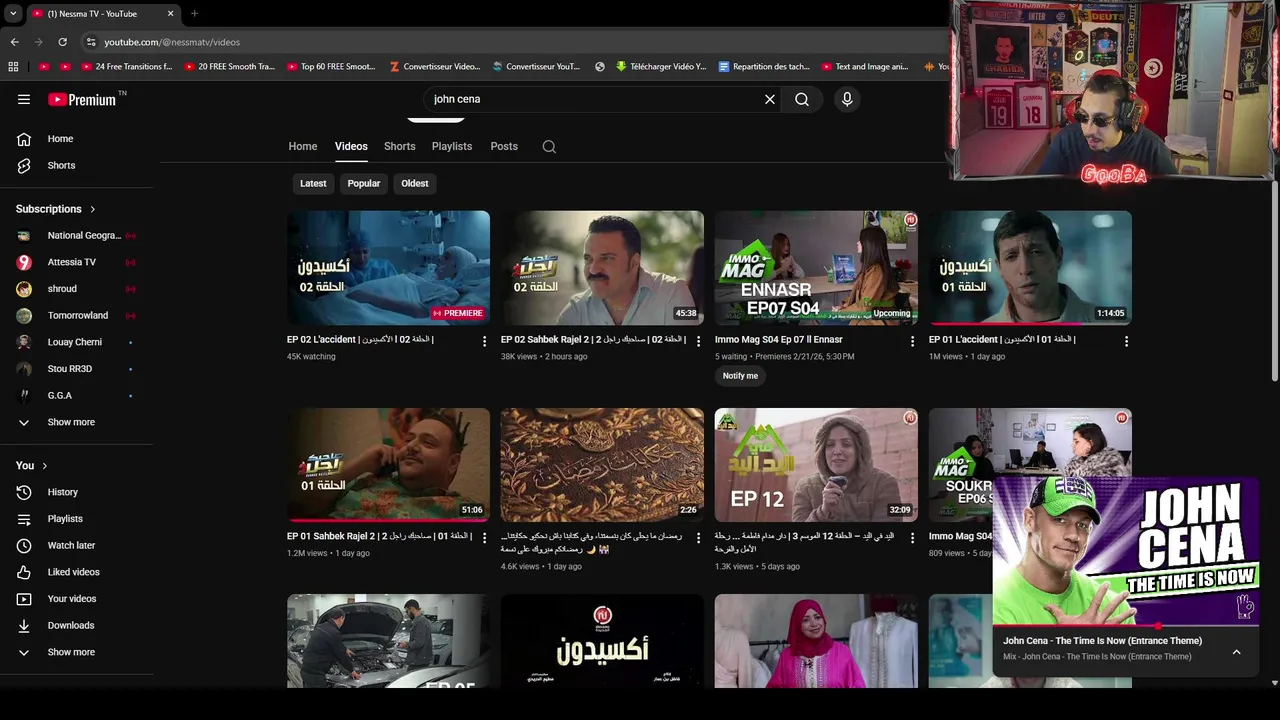Open Attessia TV subscription
Viewport: 1280px width, 720px height.
click(76, 262)
